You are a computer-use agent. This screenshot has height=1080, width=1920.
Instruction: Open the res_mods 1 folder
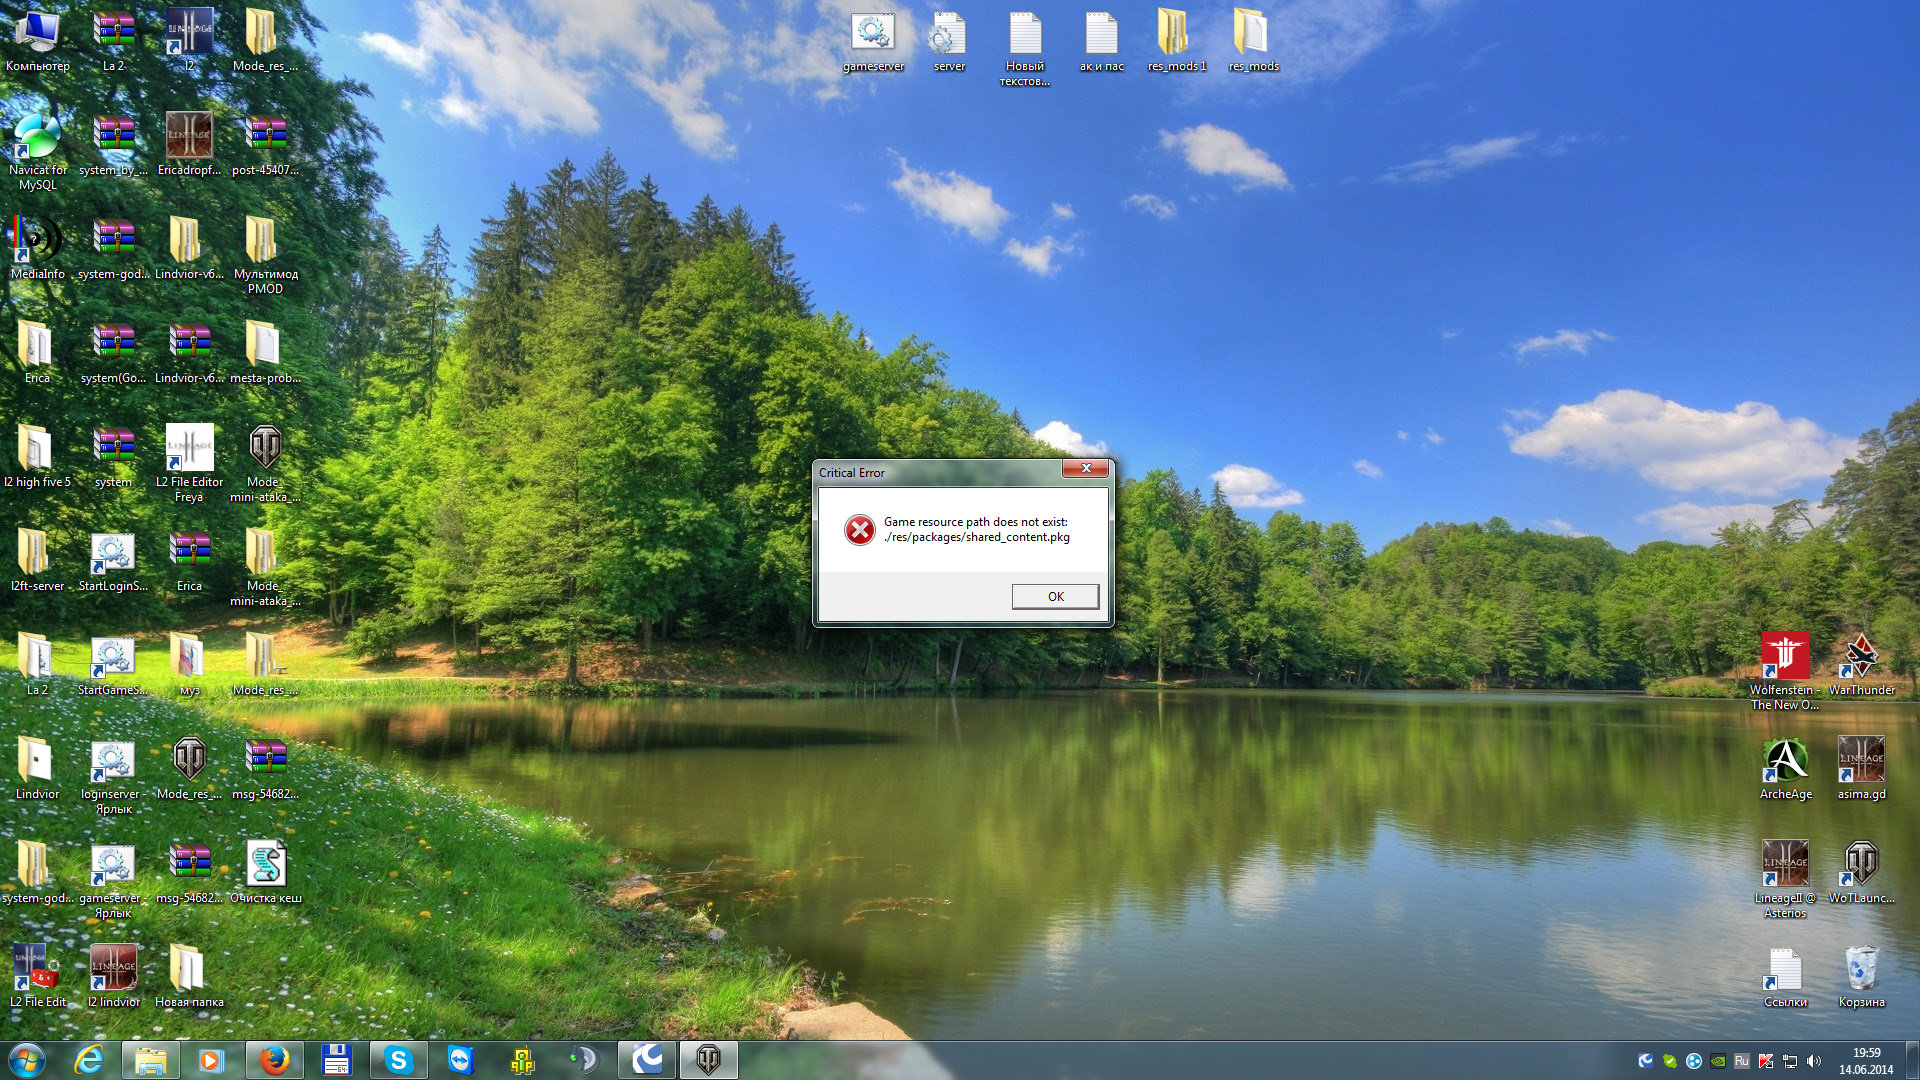pos(1177,42)
